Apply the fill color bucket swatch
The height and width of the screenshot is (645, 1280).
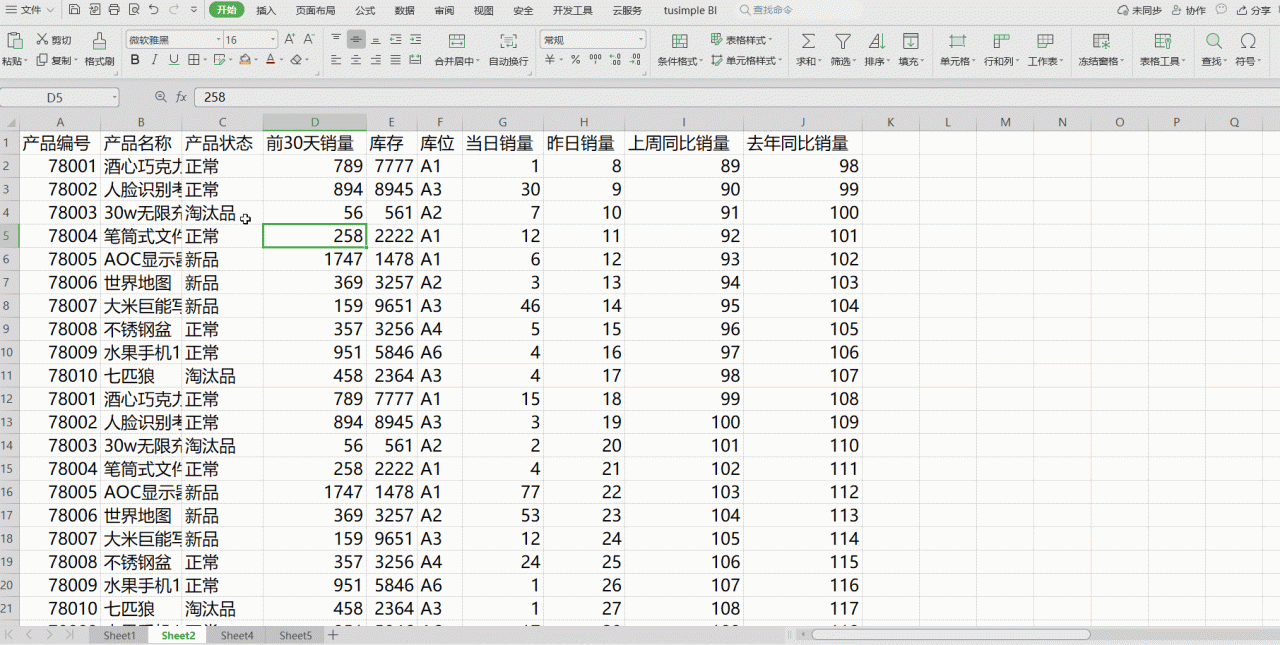(244, 60)
